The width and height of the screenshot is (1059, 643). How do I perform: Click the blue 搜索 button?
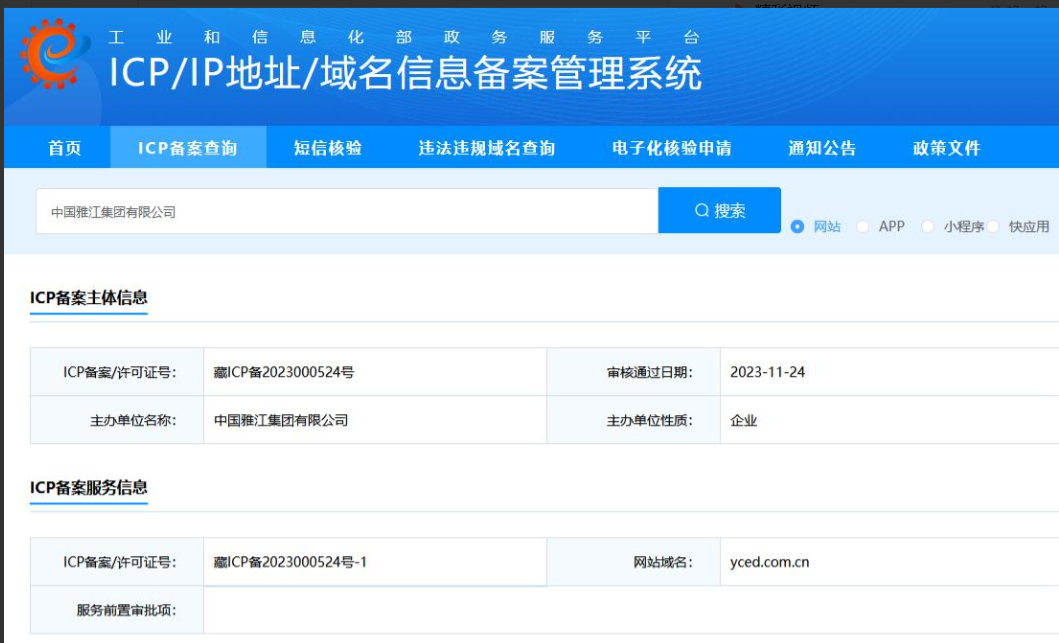(x=719, y=211)
